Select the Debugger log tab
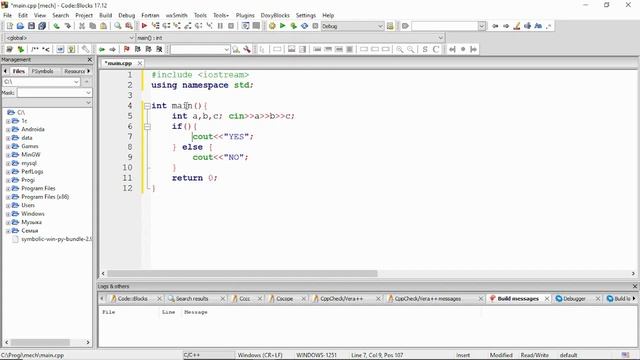 tap(574, 299)
